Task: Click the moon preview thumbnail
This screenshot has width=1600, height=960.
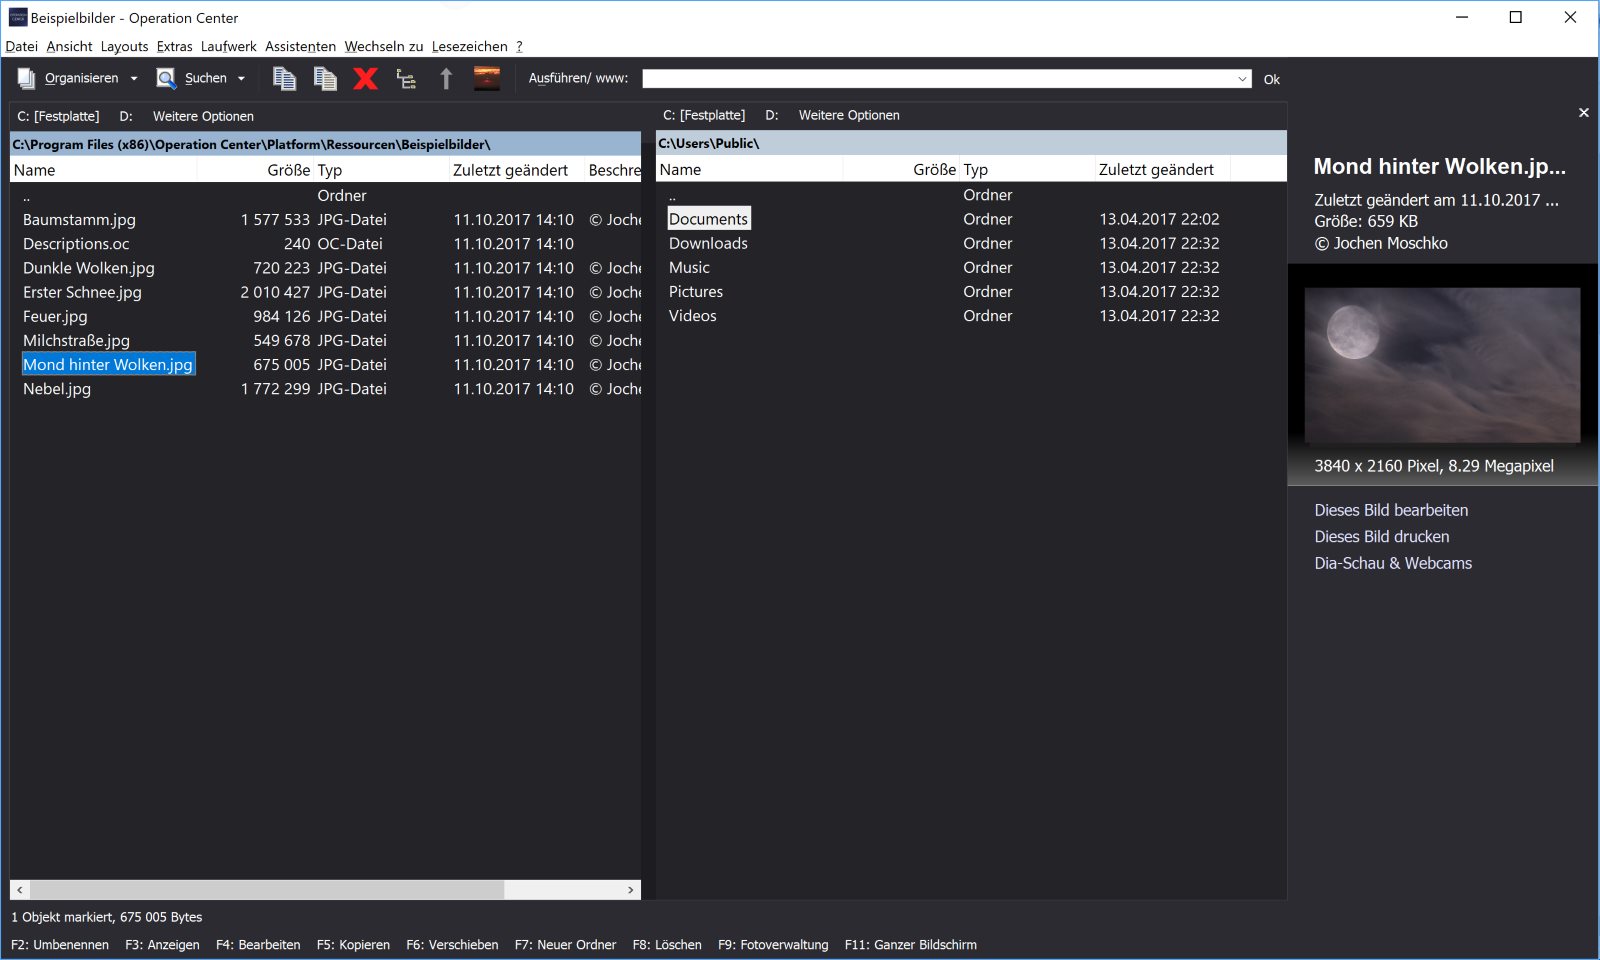Action: [1442, 365]
